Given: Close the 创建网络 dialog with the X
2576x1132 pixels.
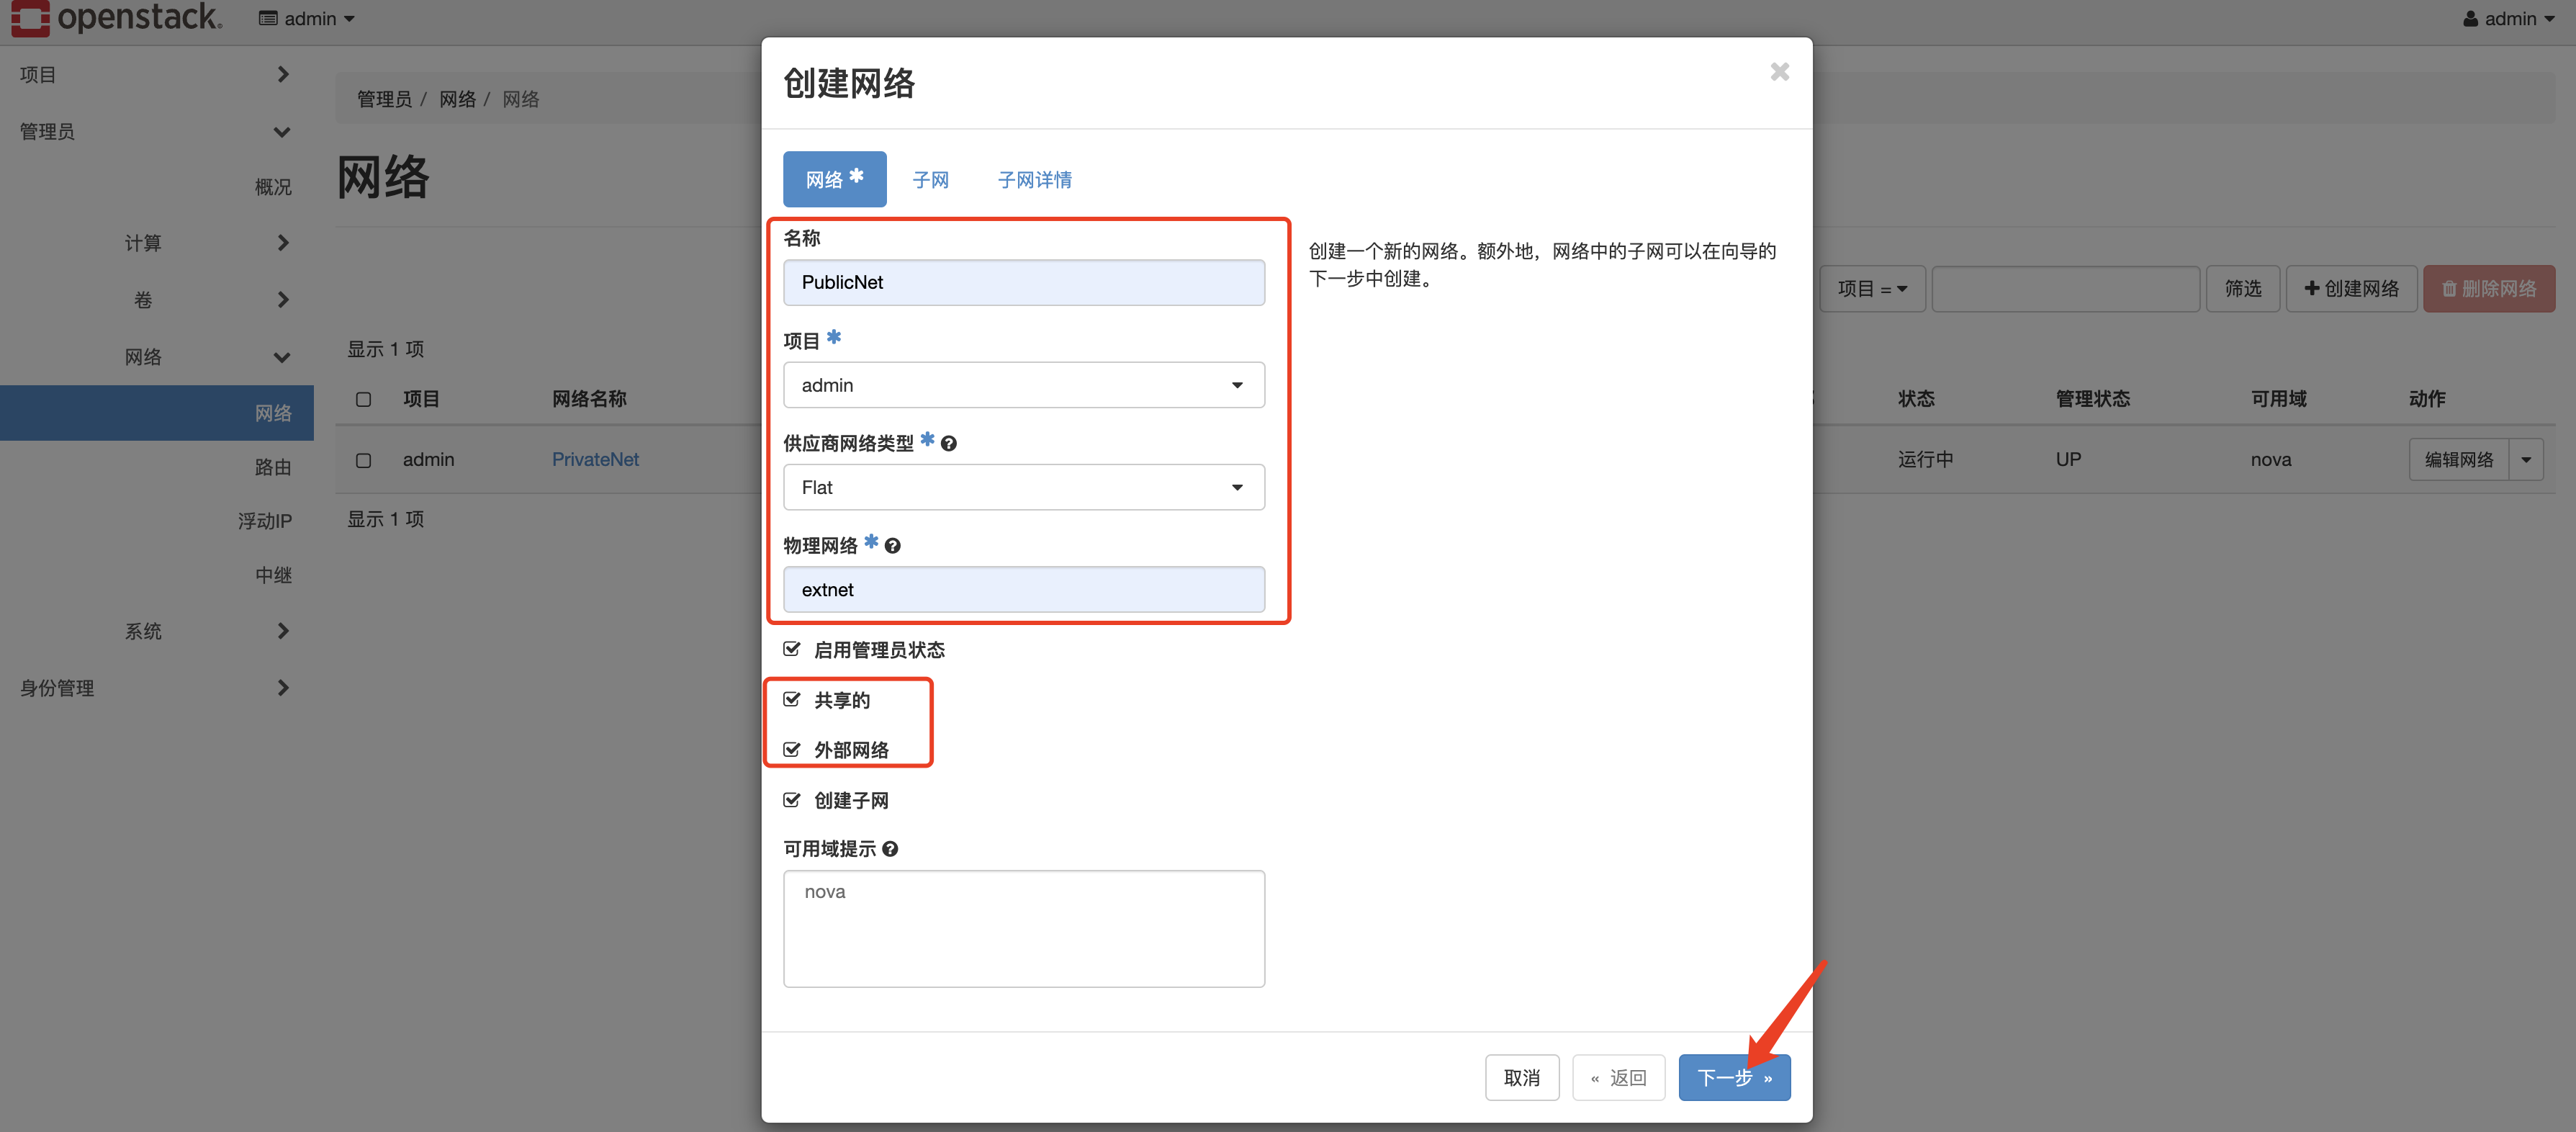Looking at the screenshot, I should (x=1779, y=71).
